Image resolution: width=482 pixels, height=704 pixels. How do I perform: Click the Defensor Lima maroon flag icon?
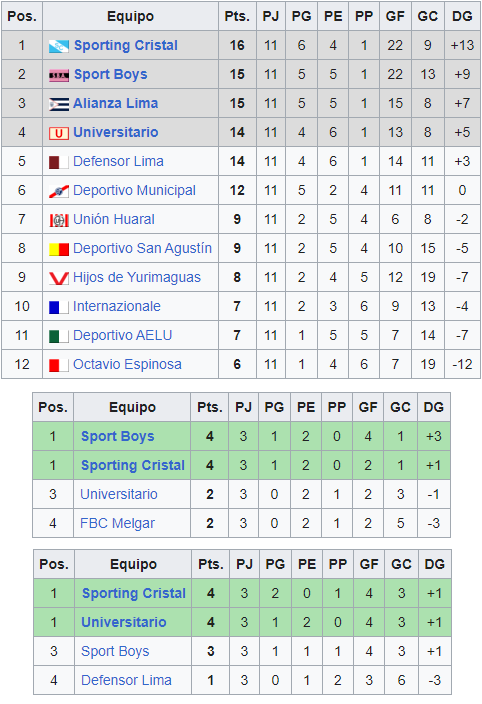pyautogui.click(x=59, y=162)
